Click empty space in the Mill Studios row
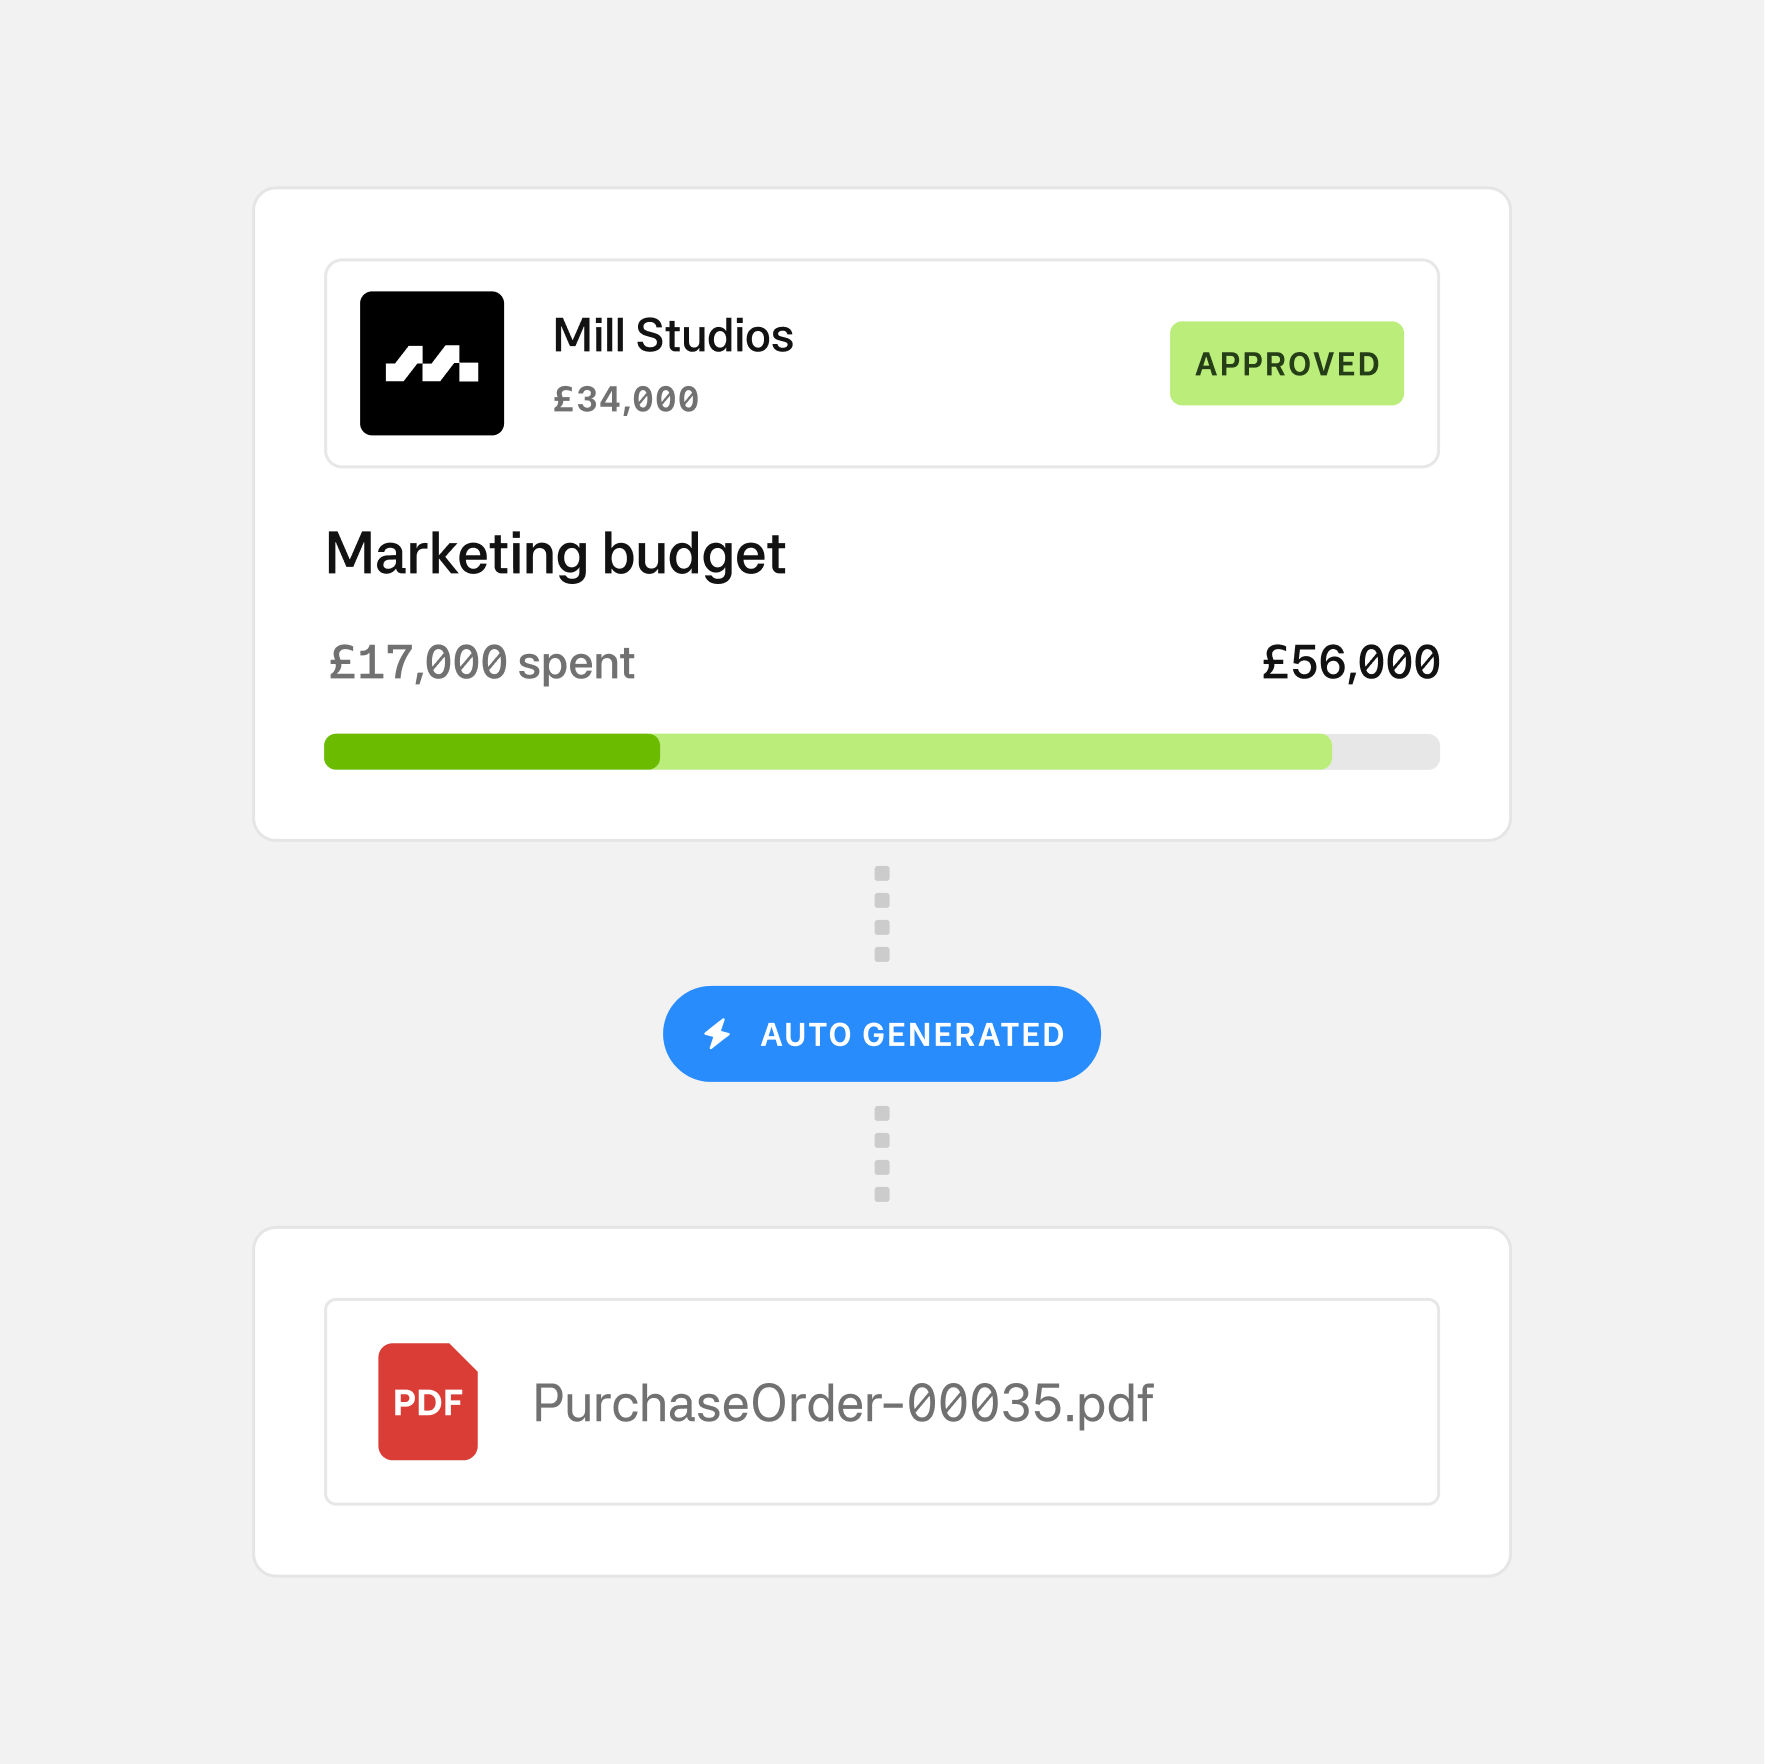The image size is (1765, 1764). 980,363
